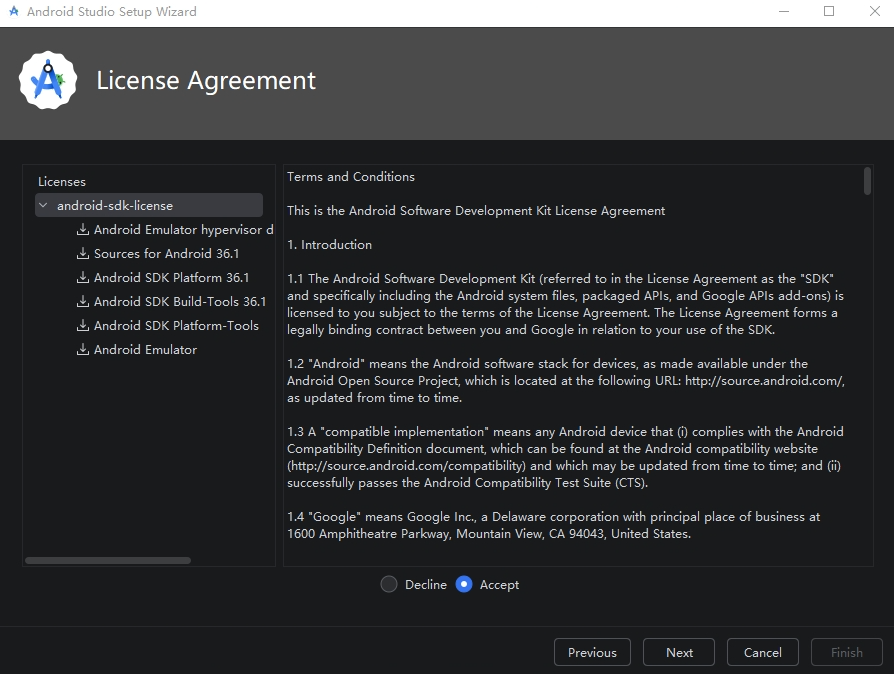
Task: Click the http://source.android.com/ URL text
Action: tap(765, 380)
